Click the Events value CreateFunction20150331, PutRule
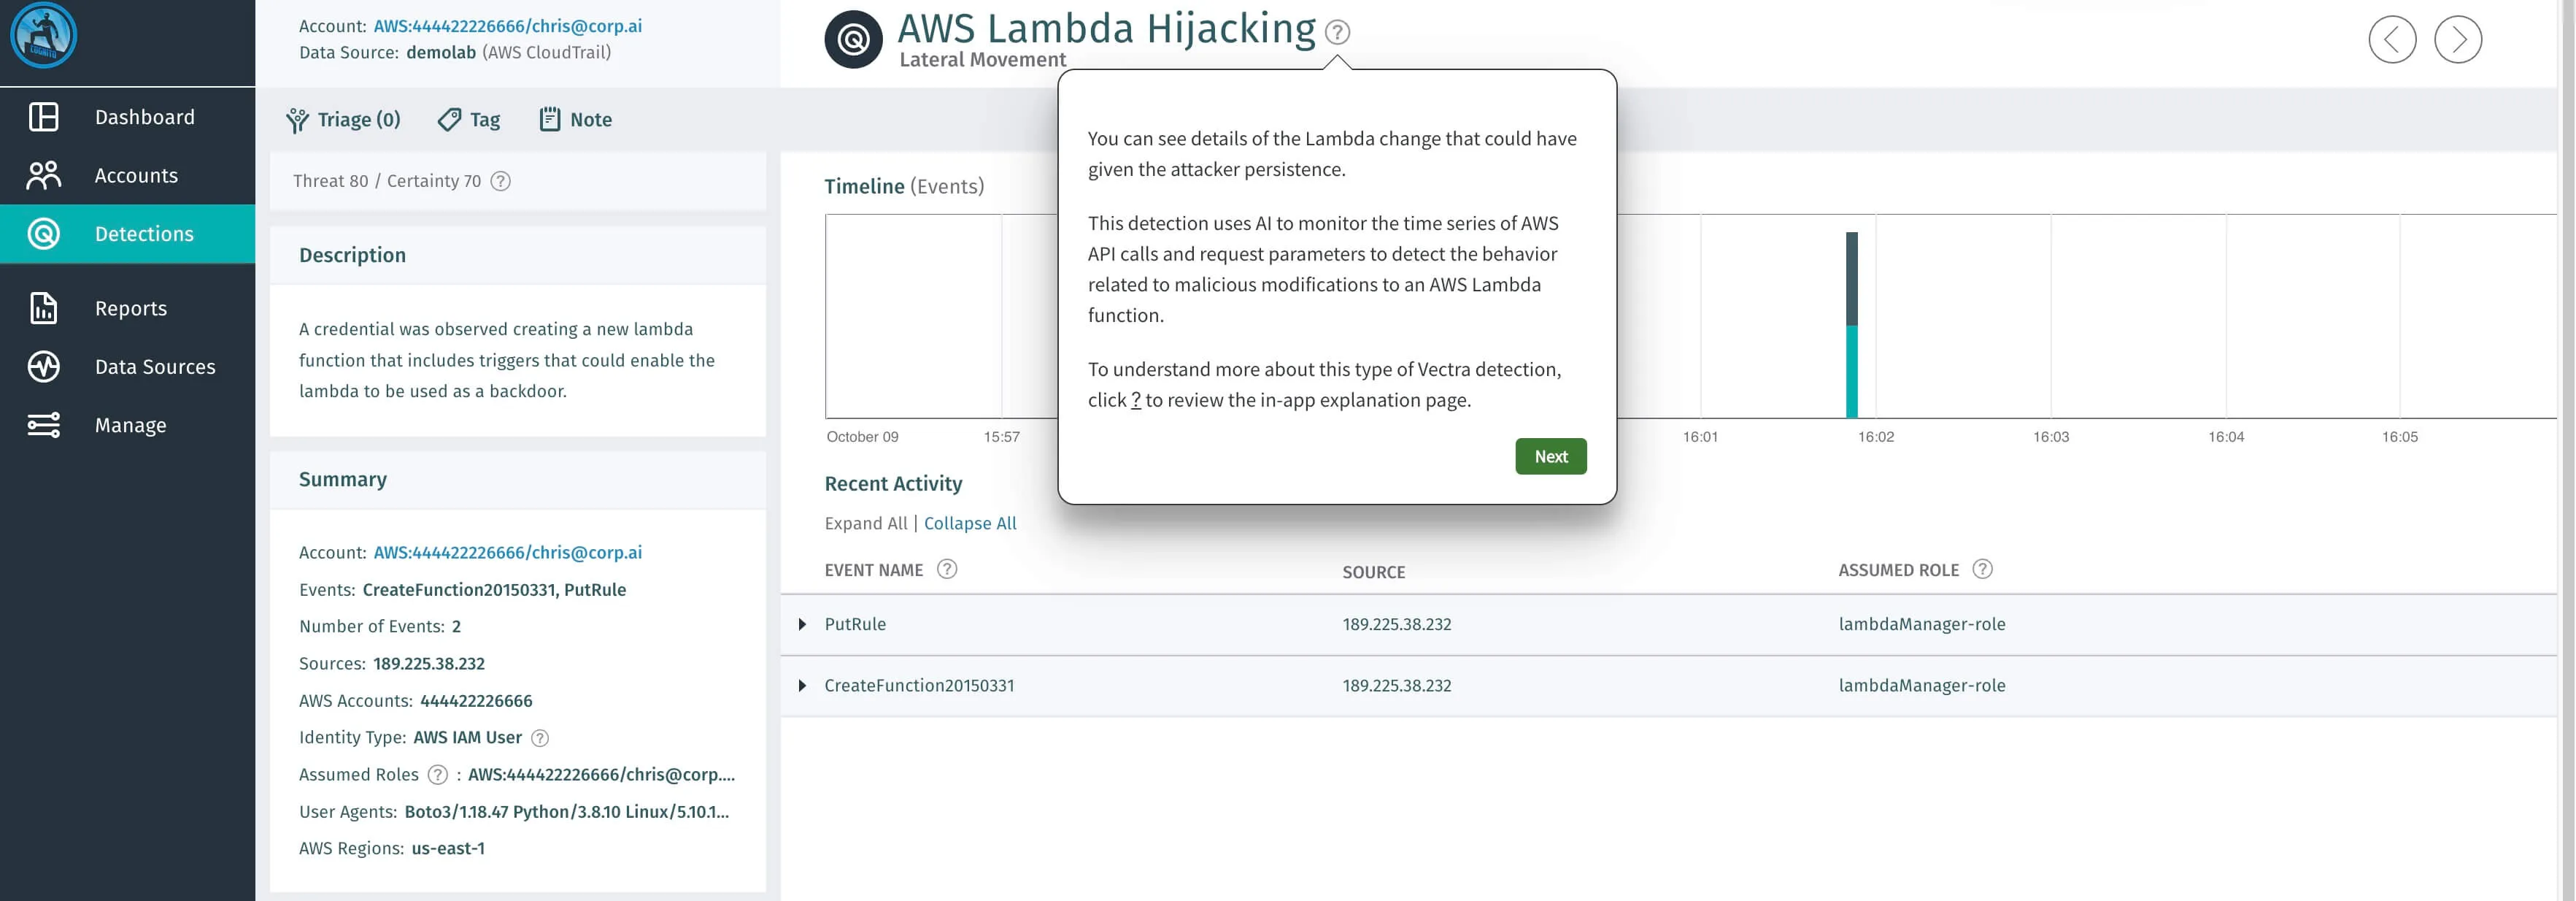Screen dimensions: 2576x901 pyautogui.click(x=494, y=590)
